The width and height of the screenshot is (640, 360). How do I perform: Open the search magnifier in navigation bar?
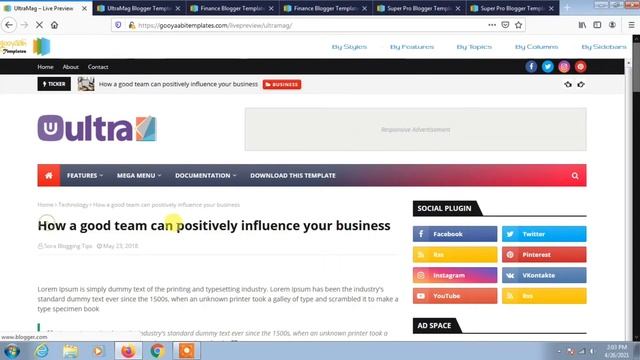click(x=575, y=176)
